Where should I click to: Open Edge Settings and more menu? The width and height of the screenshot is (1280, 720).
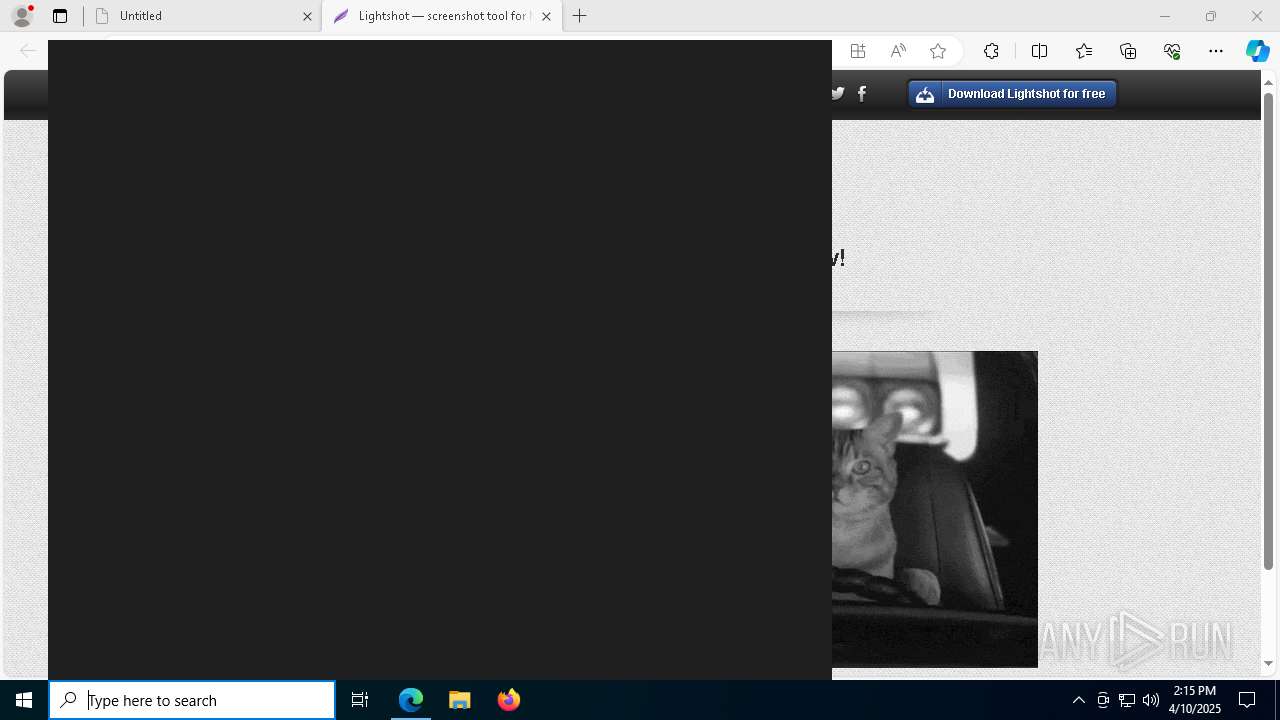tap(1216, 51)
